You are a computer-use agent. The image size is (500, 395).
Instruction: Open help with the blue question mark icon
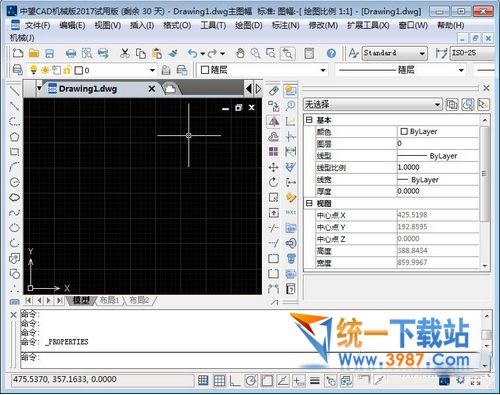coord(331,53)
